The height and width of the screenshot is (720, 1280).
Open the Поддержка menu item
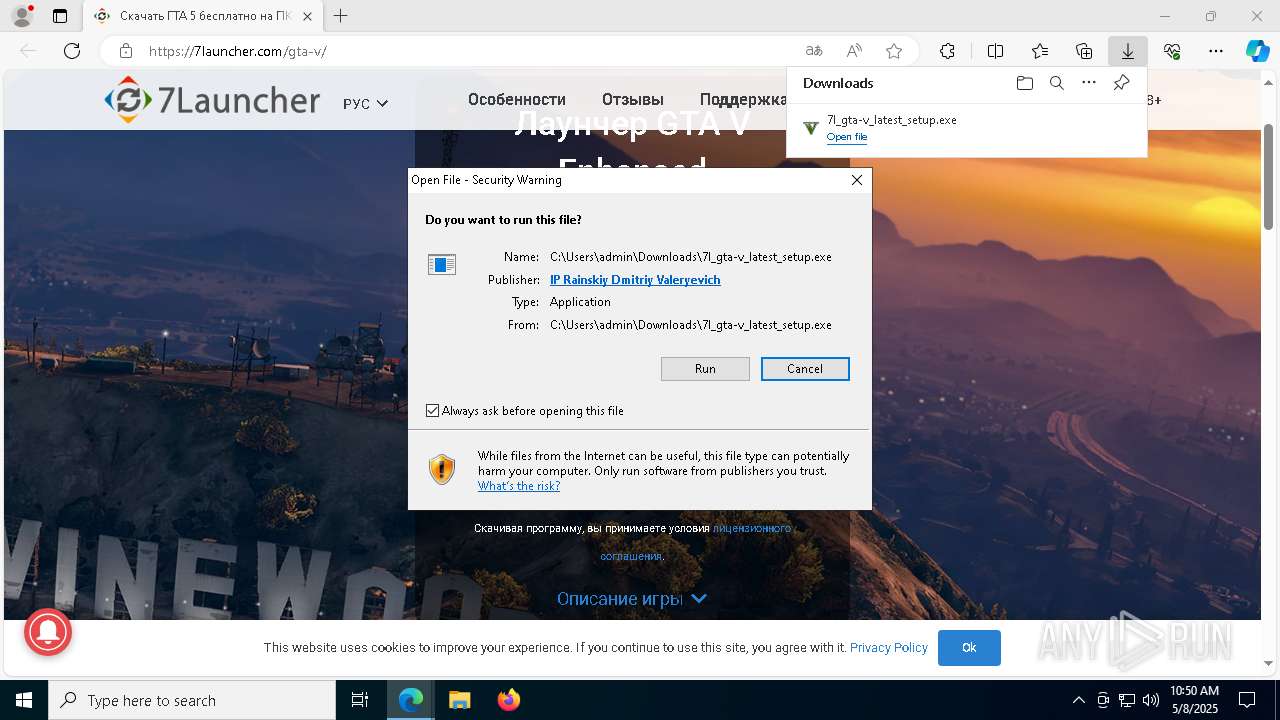tap(743, 99)
